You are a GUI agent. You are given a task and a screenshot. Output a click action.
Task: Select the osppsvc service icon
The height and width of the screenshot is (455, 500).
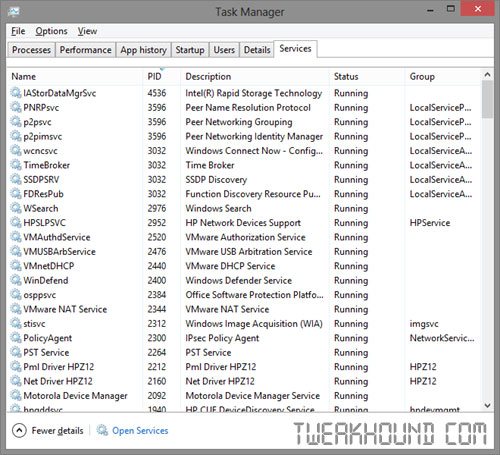click(x=16, y=294)
